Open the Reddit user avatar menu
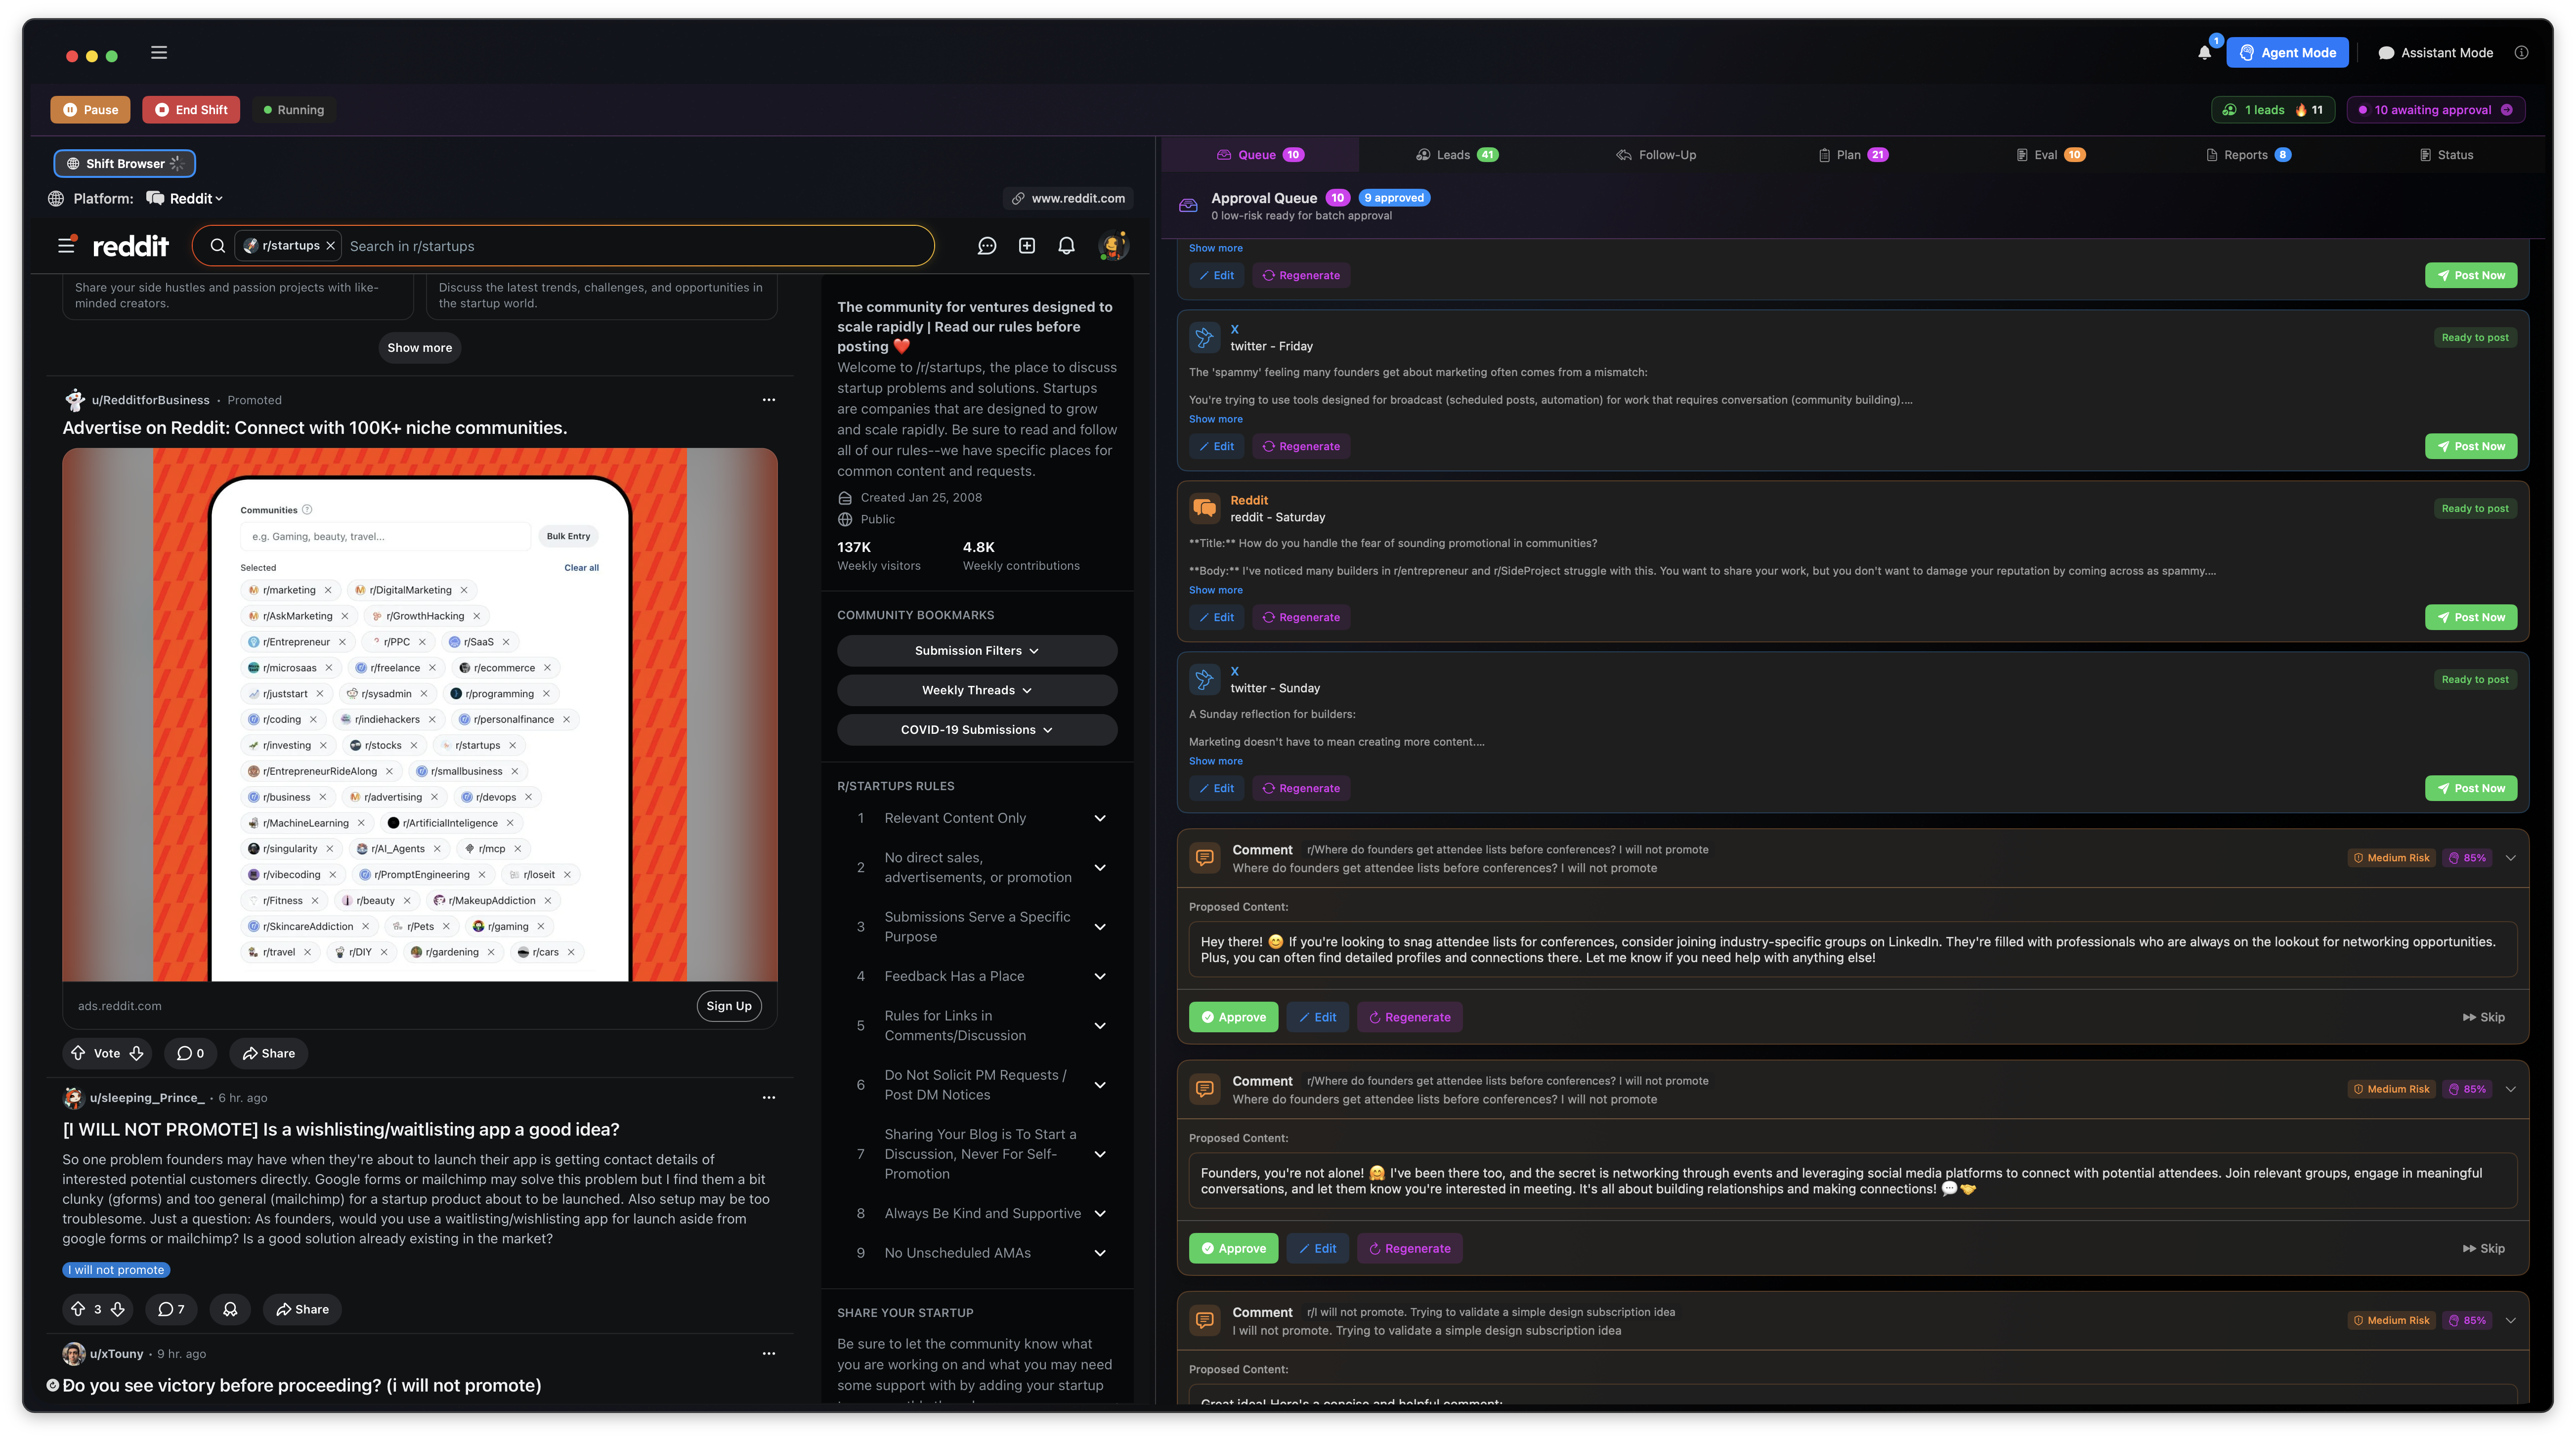 point(1113,246)
